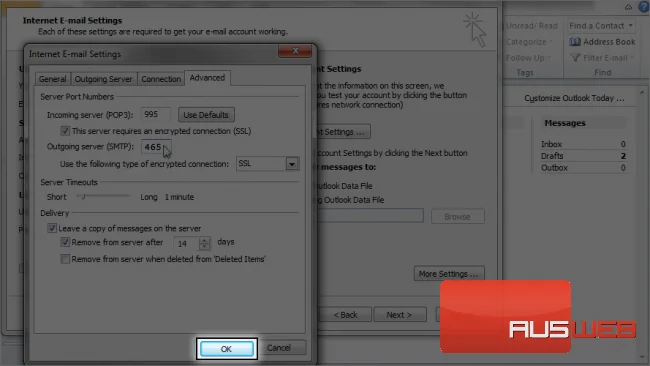Close the Internet E-mail Settings dialog
The height and width of the screenshot is (366, 650).
(295, 51)
